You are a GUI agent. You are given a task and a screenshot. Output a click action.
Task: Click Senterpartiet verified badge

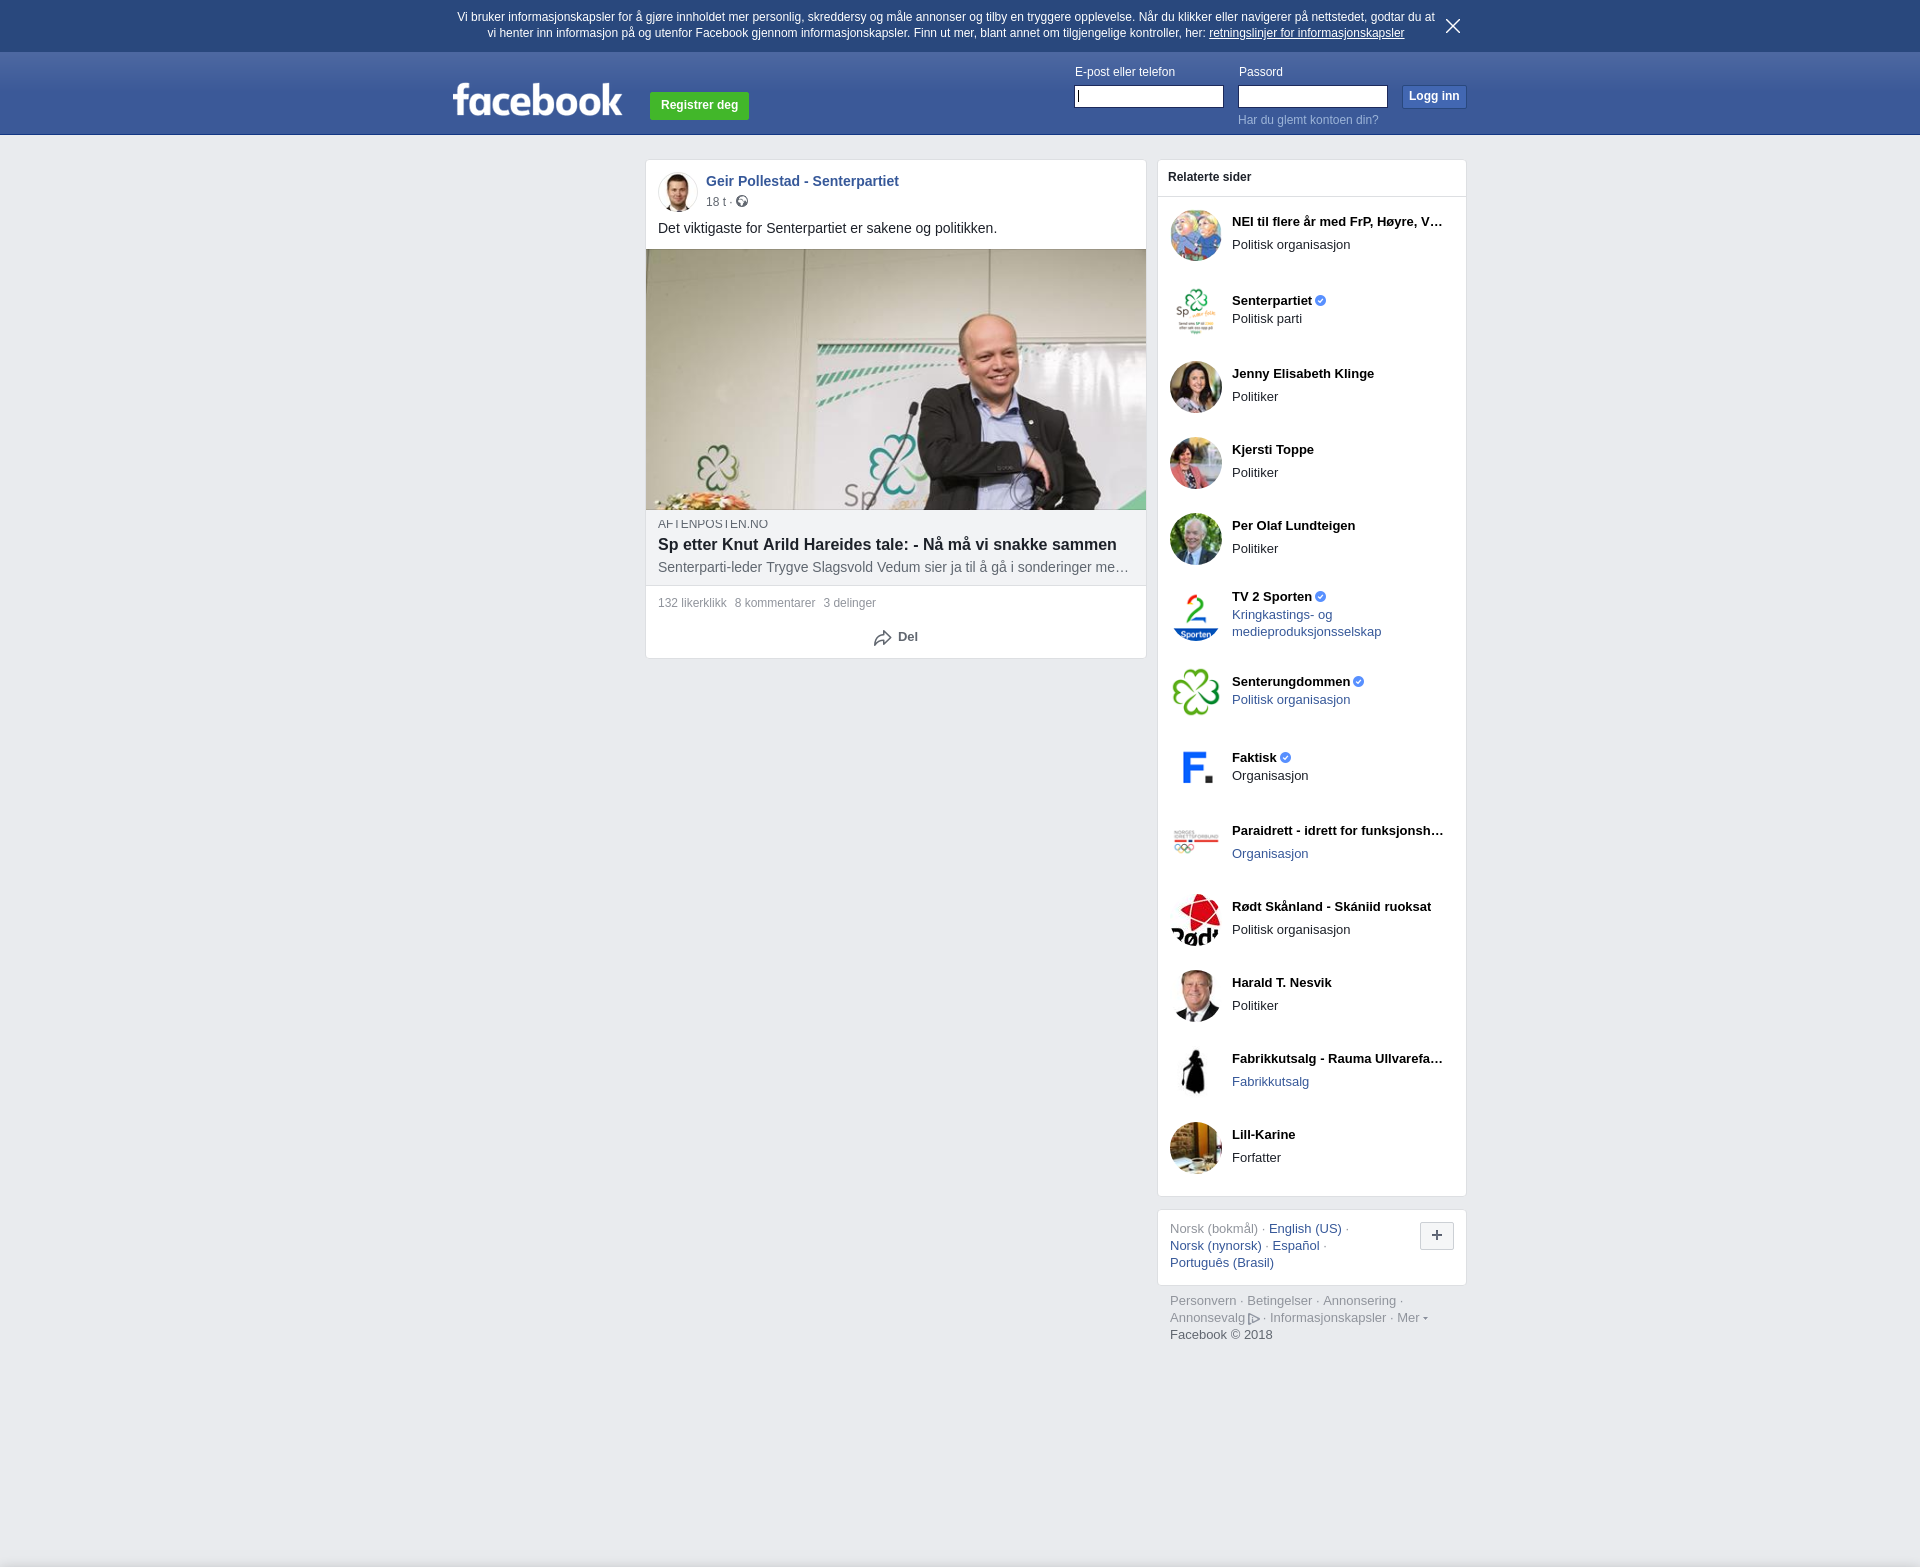1320,301
